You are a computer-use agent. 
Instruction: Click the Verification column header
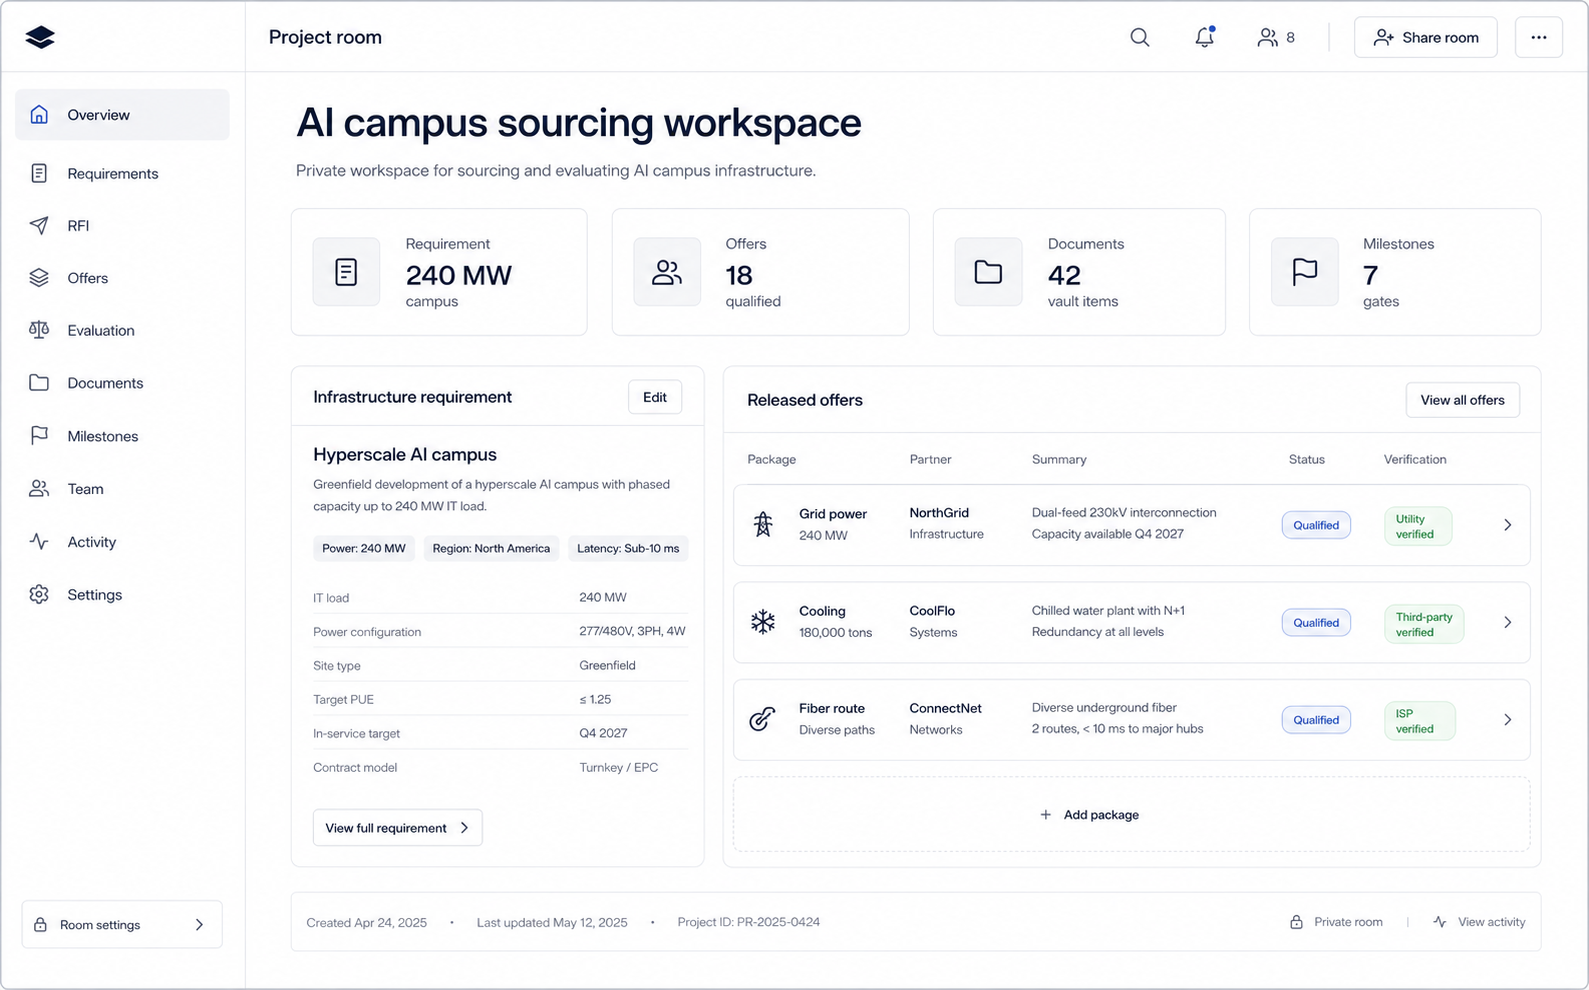point(1415,459)
